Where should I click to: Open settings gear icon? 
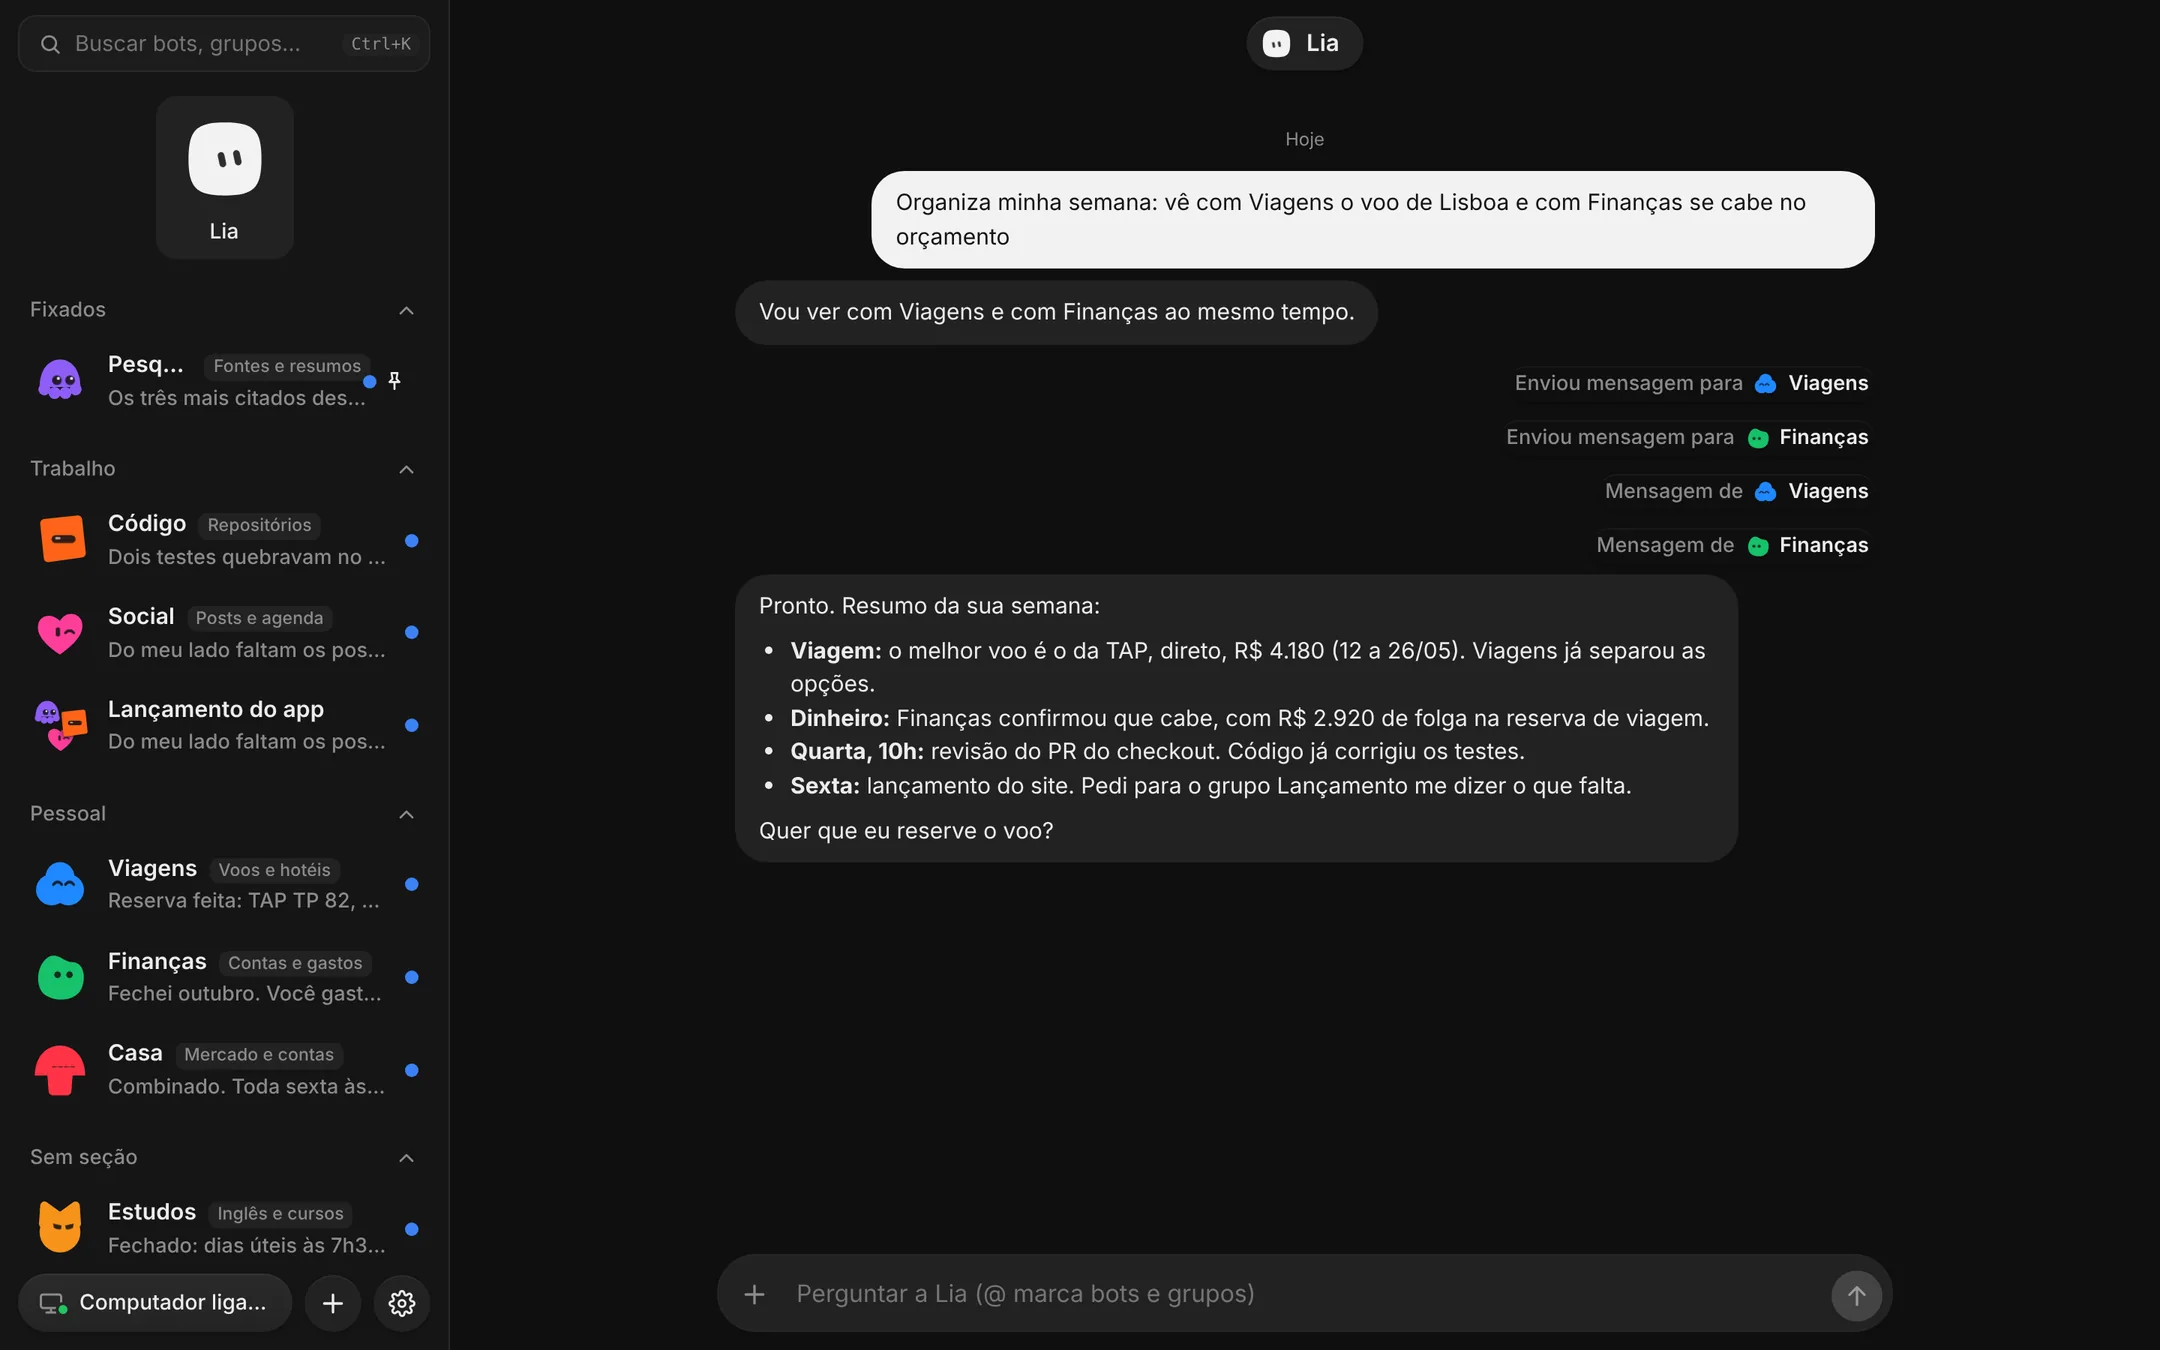click(x=402, y=1303)
